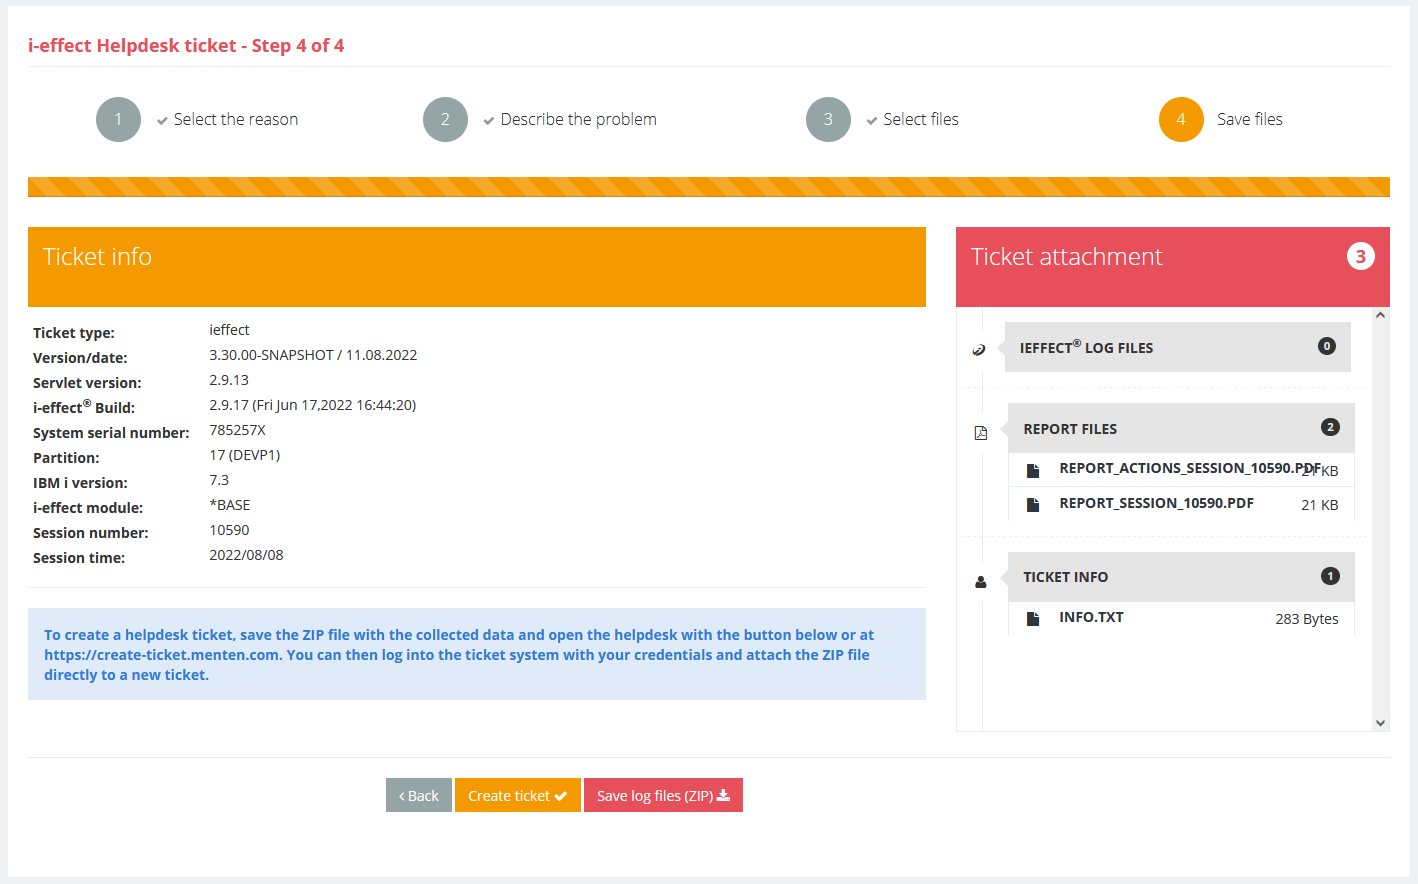Image resolution: width=1418 pixels, height=884 pixels.
Task: Download logs with Save log files (ZIP)
Action: point(663,796)
